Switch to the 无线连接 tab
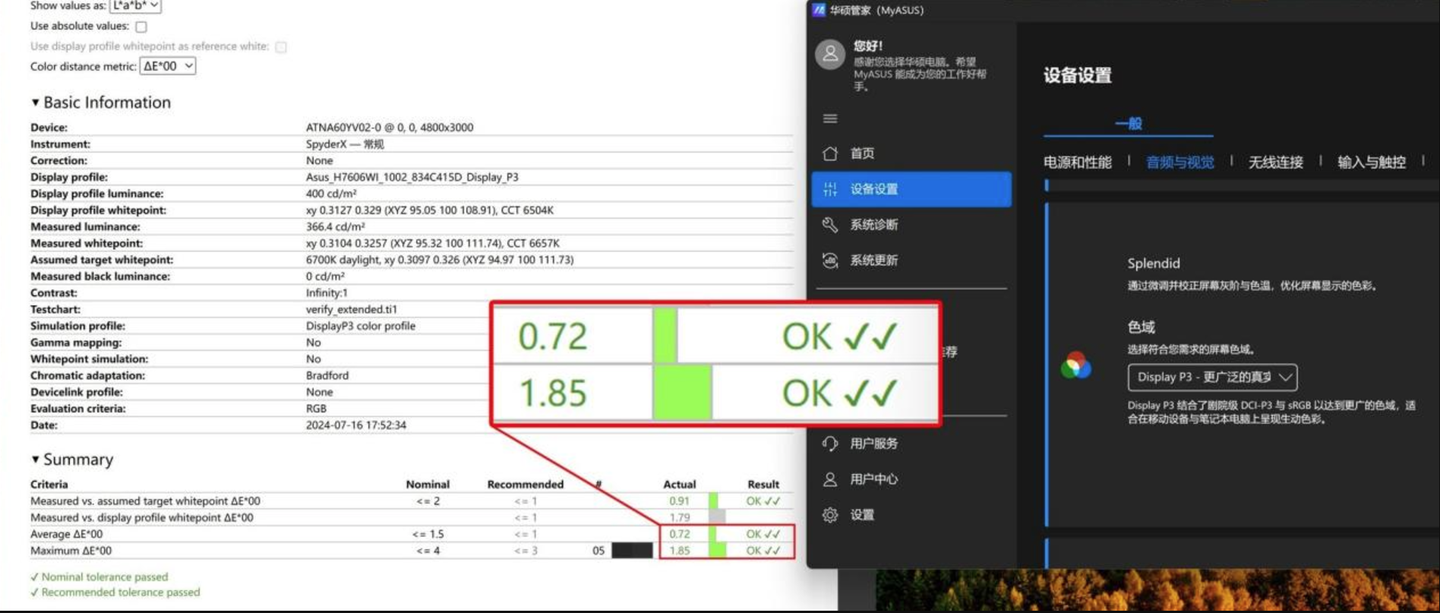The image size is (1440, 613). (1275, 162)
